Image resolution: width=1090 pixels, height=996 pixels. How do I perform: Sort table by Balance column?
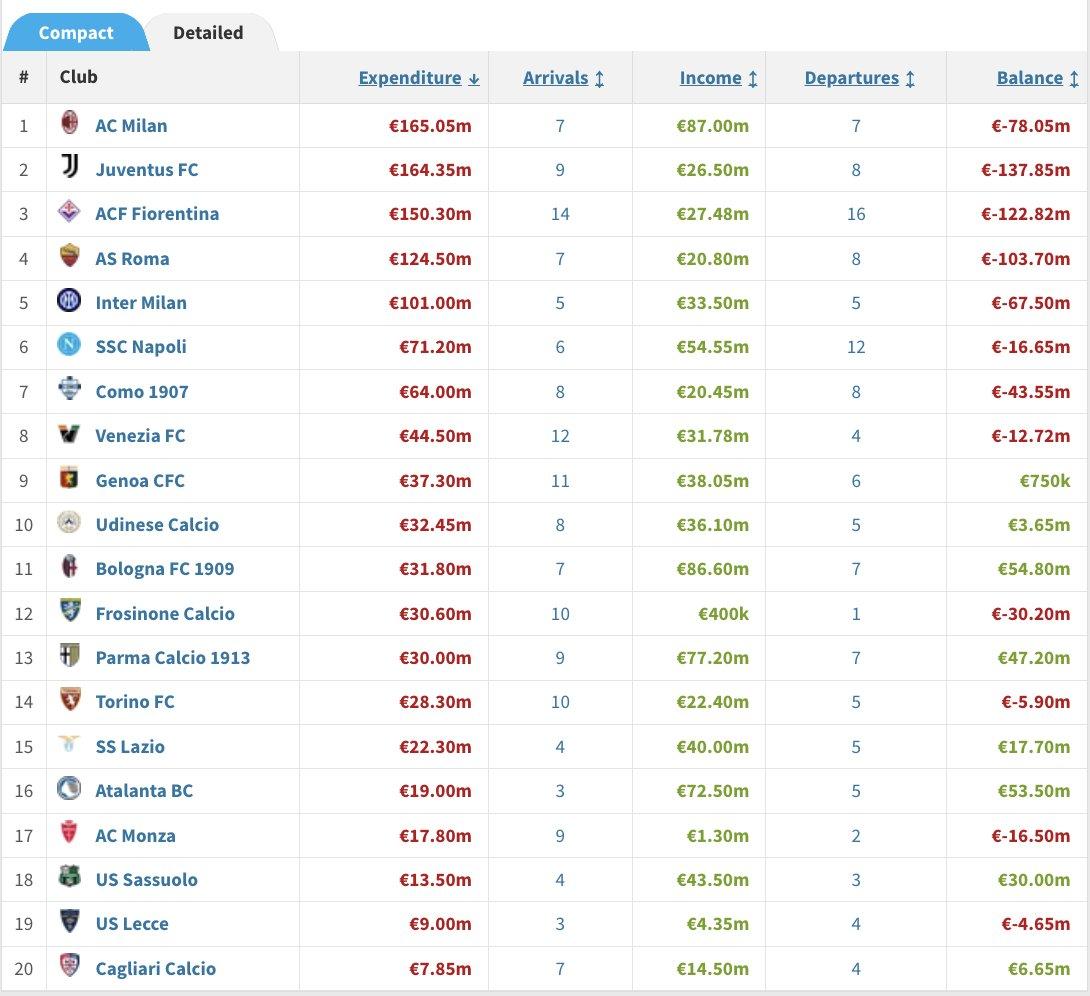pos(1037,78)
